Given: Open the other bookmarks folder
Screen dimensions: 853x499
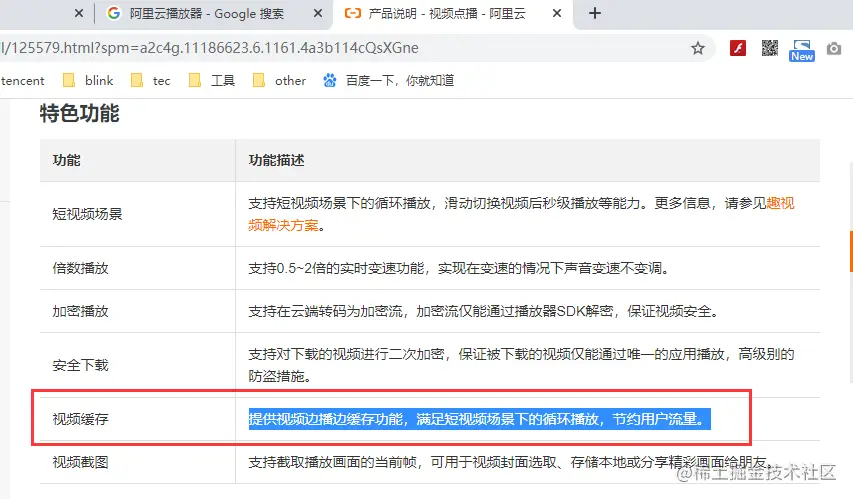Looking at the screenshot, I should click(279, 81).
